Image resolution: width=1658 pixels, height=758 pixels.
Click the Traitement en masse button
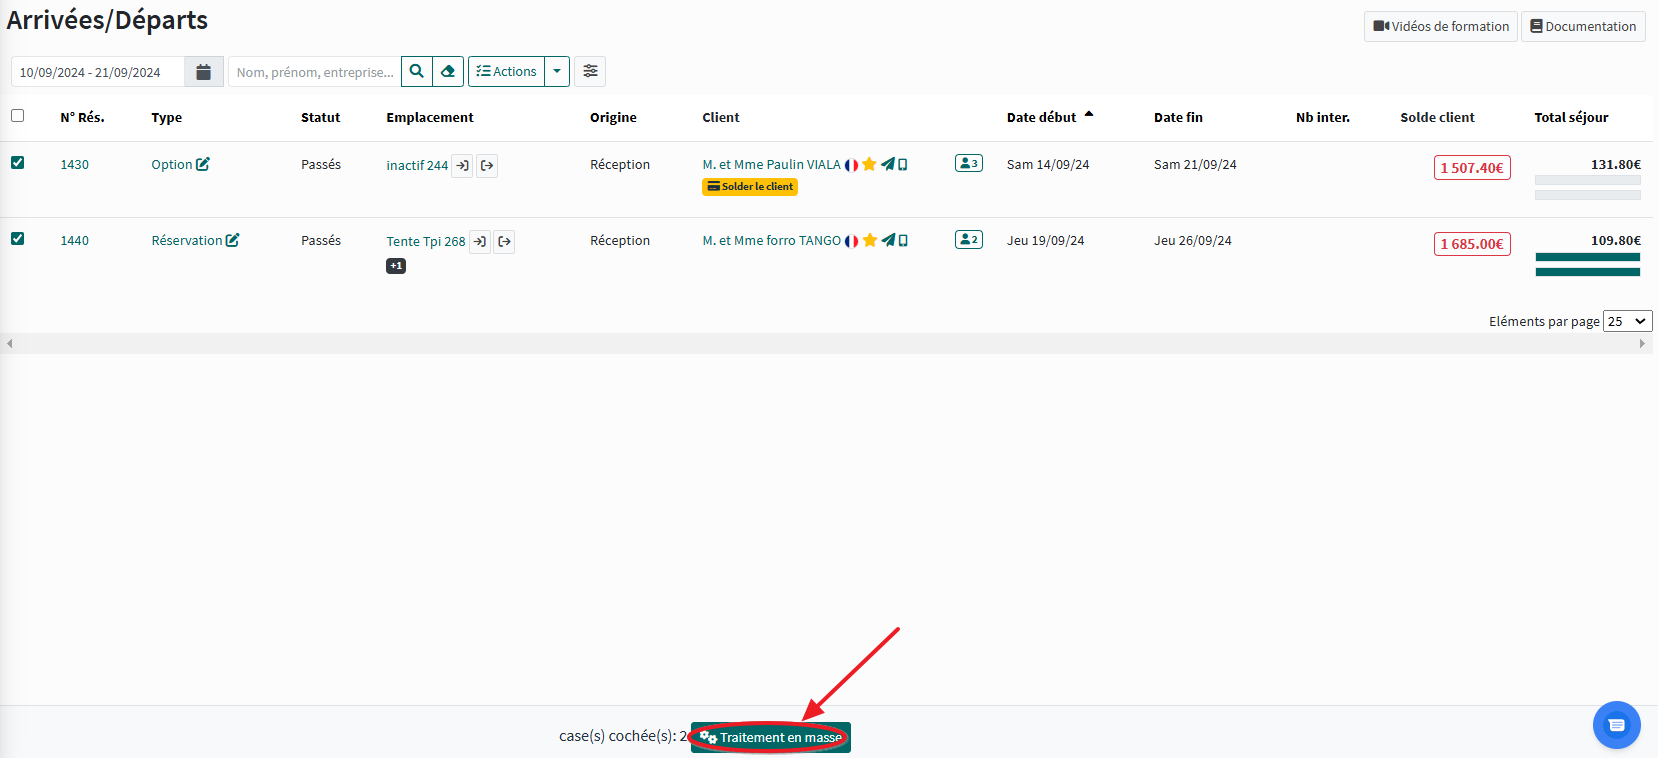click(x=771, y=738)
